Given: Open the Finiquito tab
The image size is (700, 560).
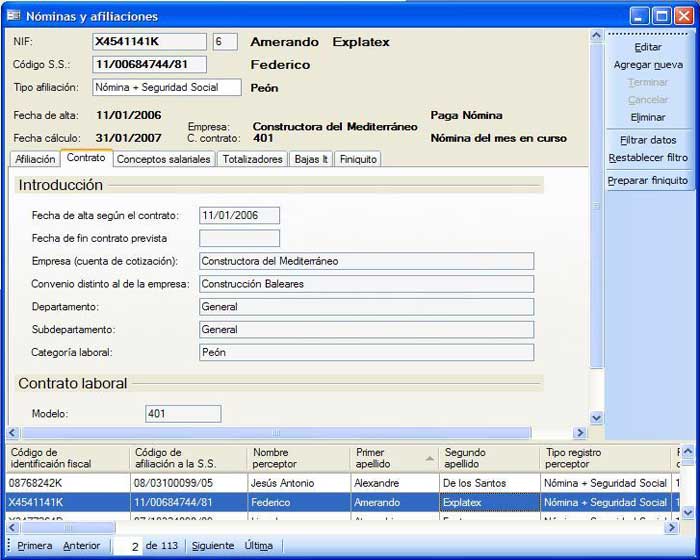Looking at the screenshot, I should click(357, 159).
